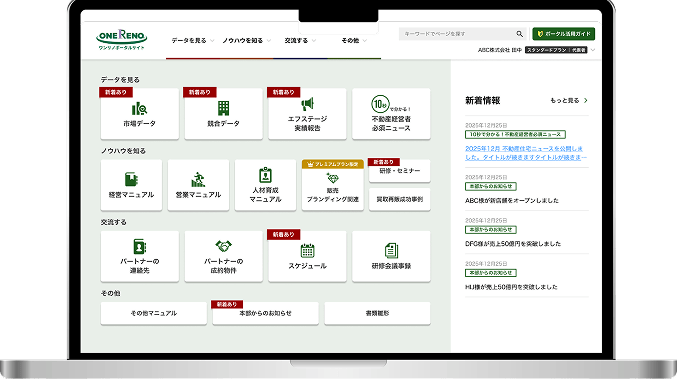Click the その他マニュアル button
The image size is (678, 379).
[154, 313]
